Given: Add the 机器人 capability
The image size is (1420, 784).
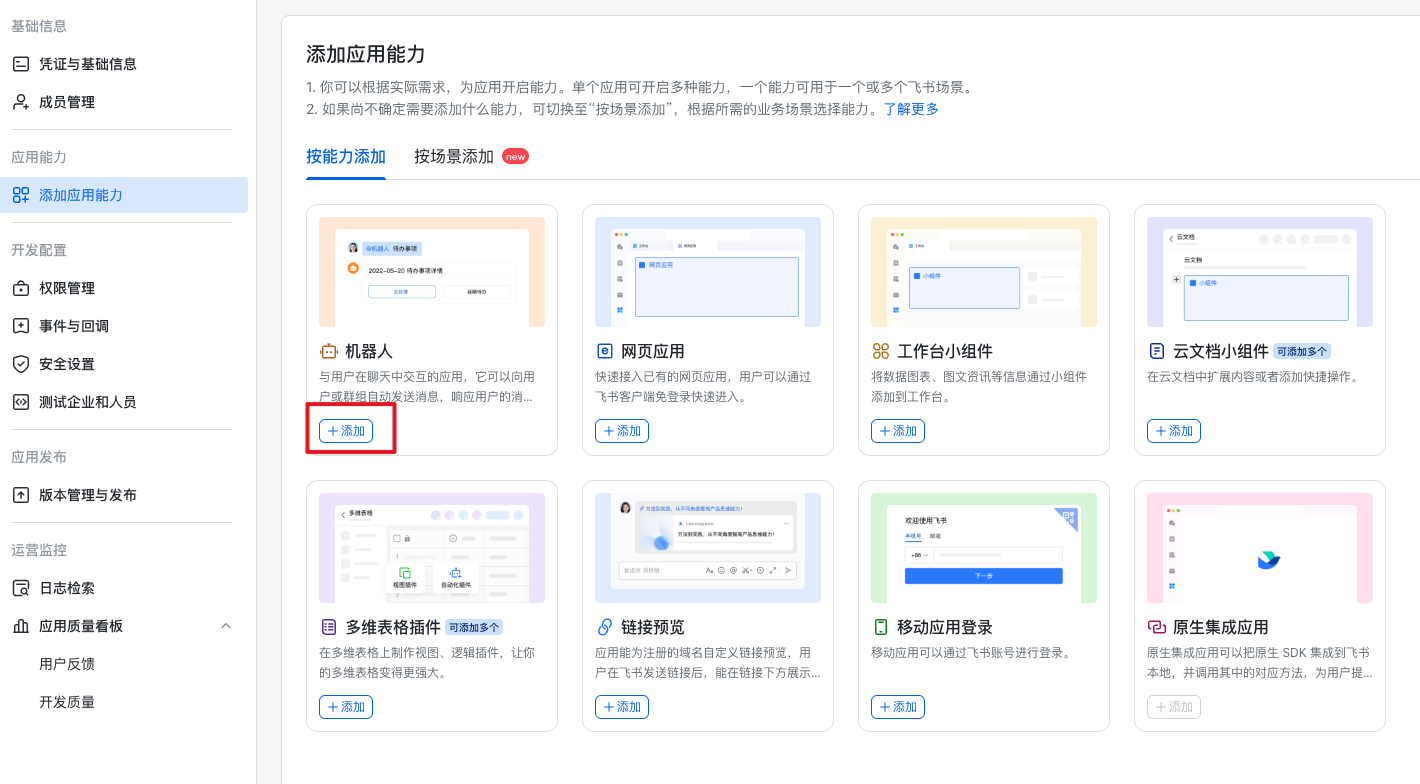Looking at the screenshot, I should (x=346, y=431).
